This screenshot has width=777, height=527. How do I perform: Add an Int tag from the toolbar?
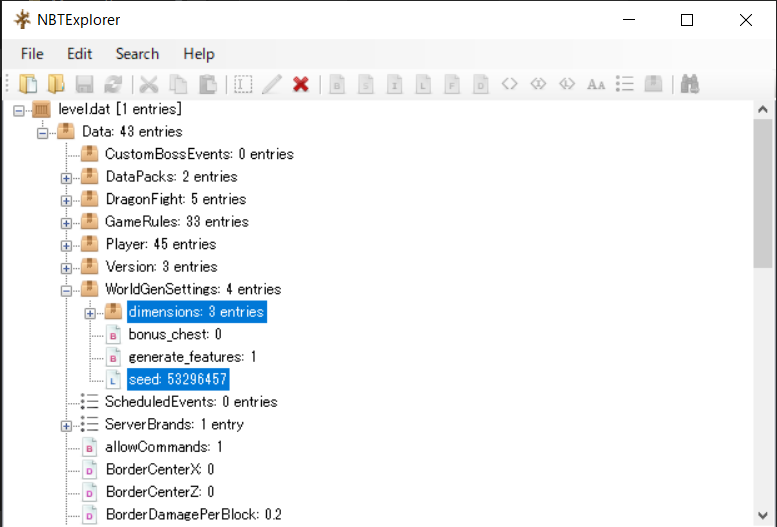pyautogui.click(x=394, y=84)
